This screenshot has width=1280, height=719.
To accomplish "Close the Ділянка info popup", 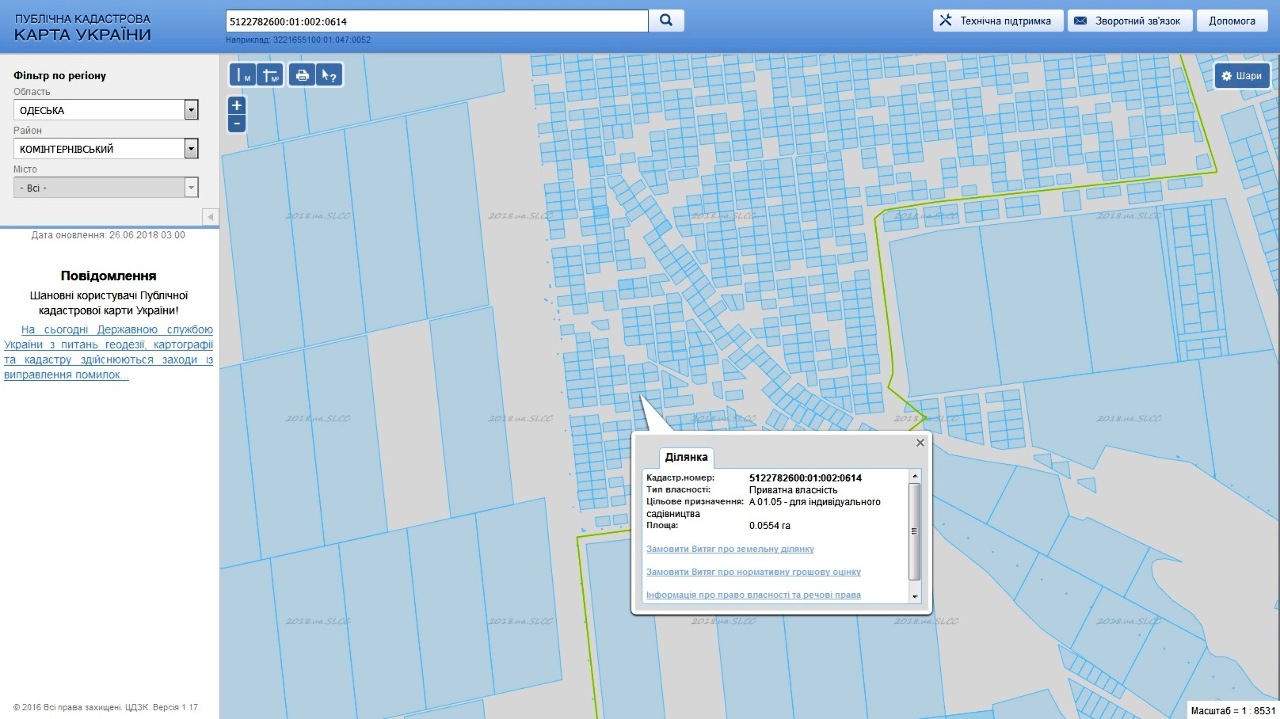I will [x=920, y=442].
